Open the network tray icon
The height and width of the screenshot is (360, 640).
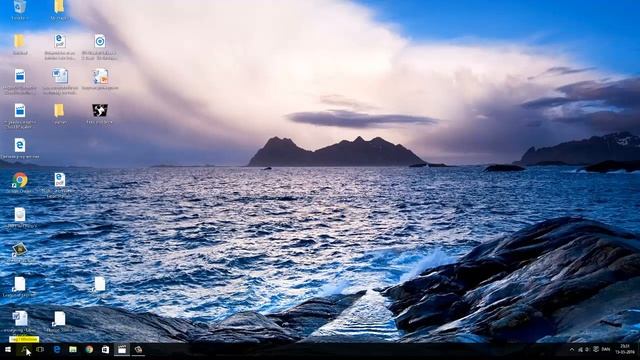pyautogui.click(x=580, y=349)
